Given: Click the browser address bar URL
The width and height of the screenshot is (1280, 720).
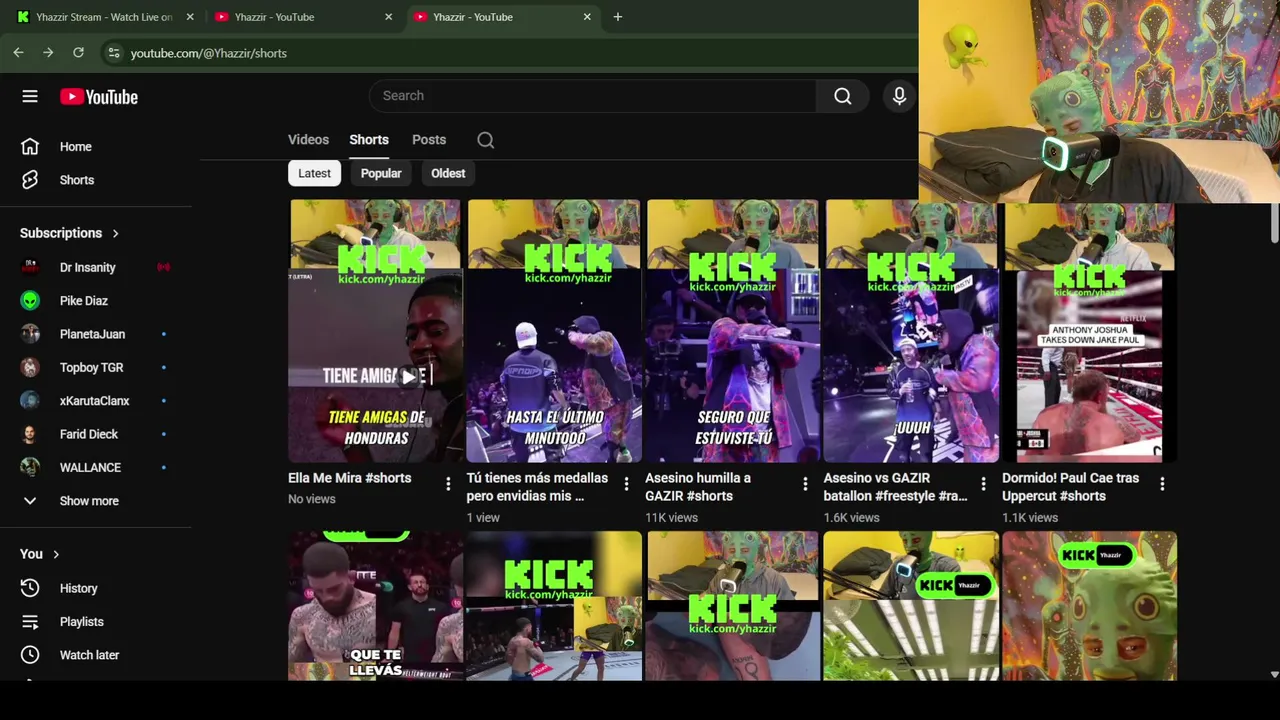Looking at the screenshot, I should (x=208, y=53).
